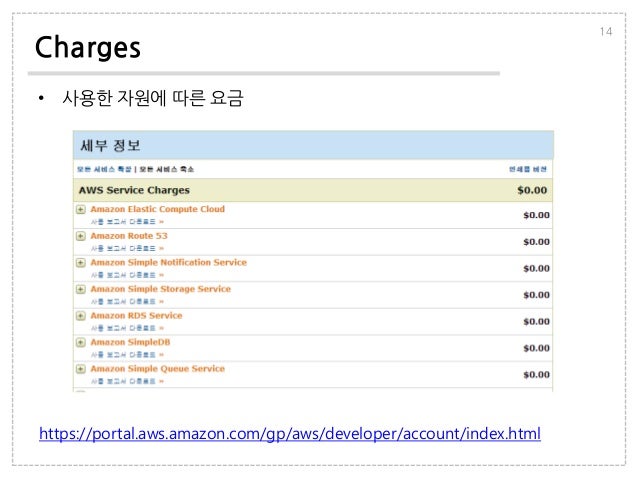The height and width of the screenshot is (479, 638).
Task: Open the printer-friendly version link
Action: (x=528, y=169)
